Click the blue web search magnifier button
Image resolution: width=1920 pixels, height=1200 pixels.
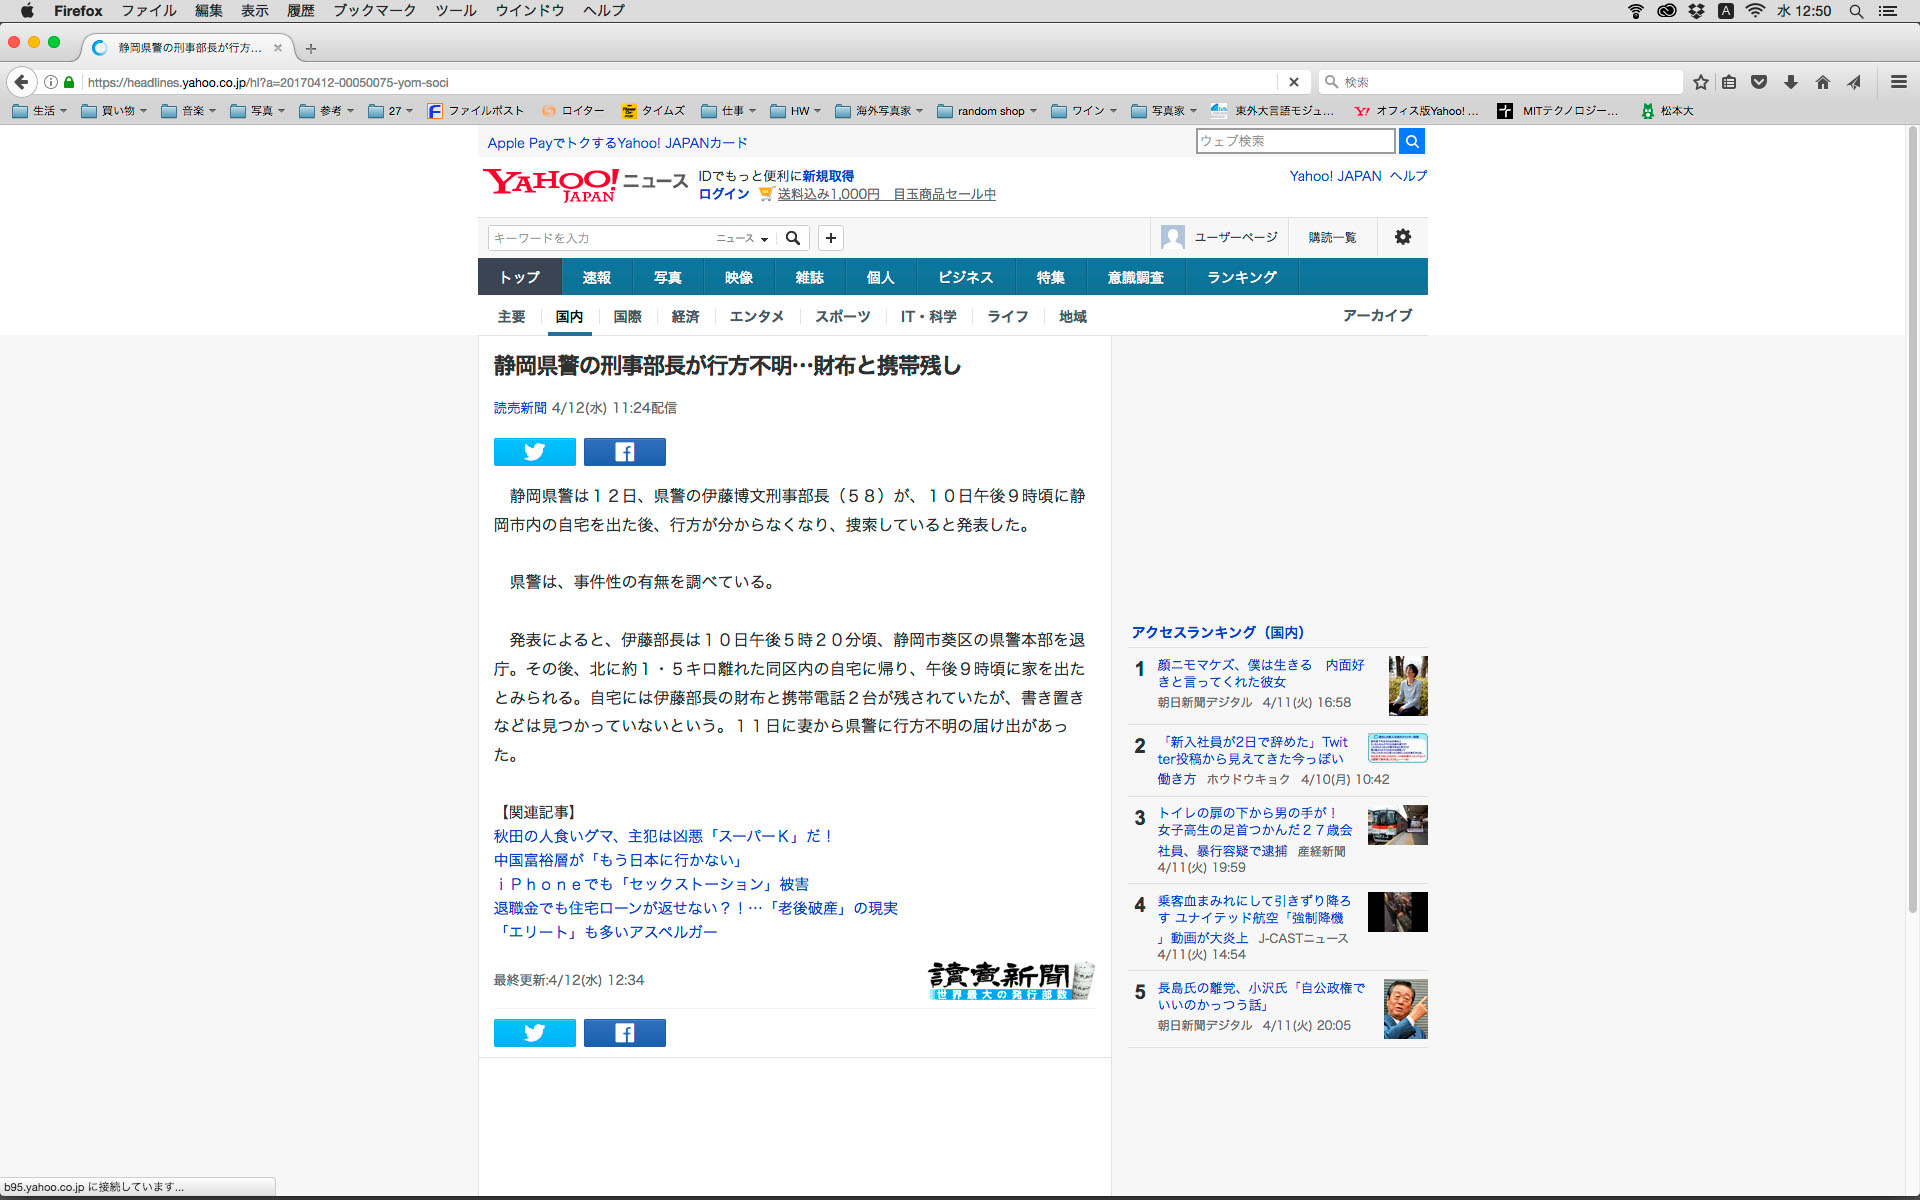pos(1411,141)
